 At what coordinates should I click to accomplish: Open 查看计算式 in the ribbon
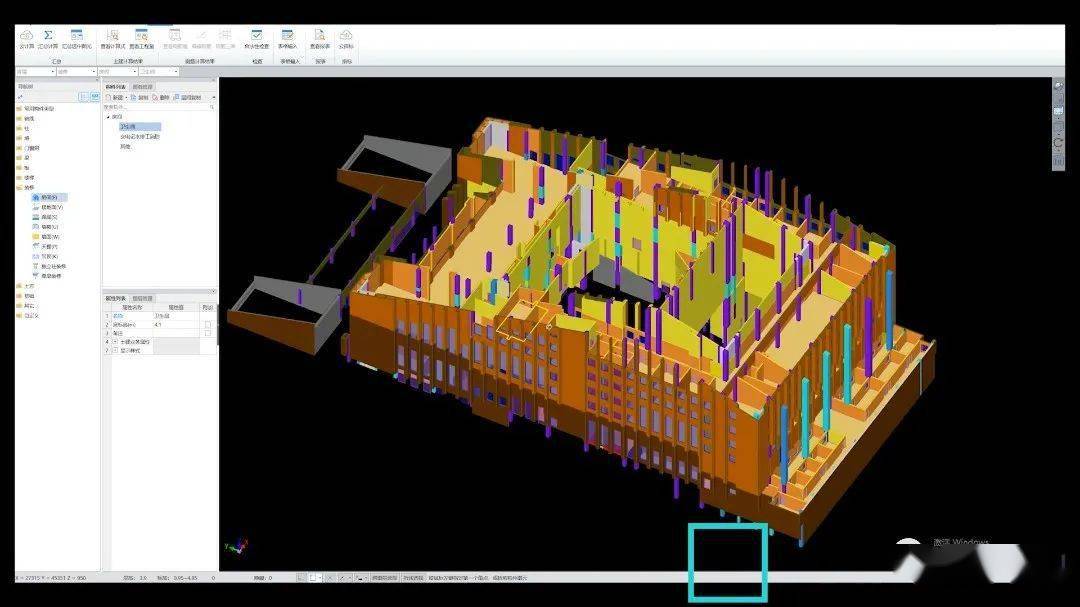pos(112,37)
